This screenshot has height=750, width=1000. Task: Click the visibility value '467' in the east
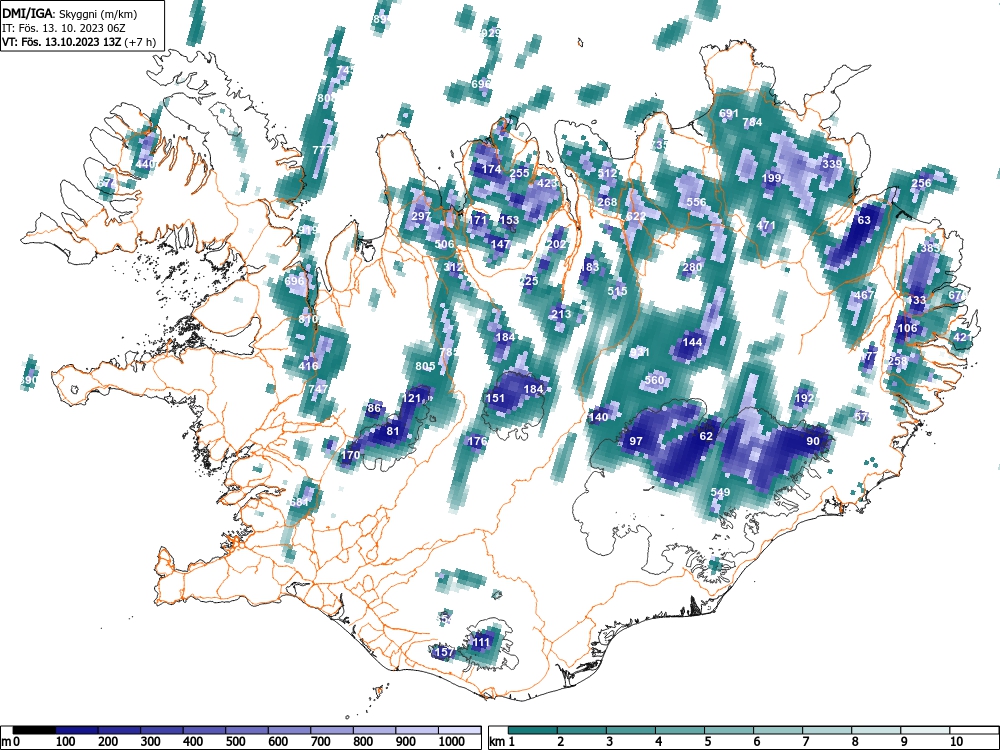tap(864, 295)
